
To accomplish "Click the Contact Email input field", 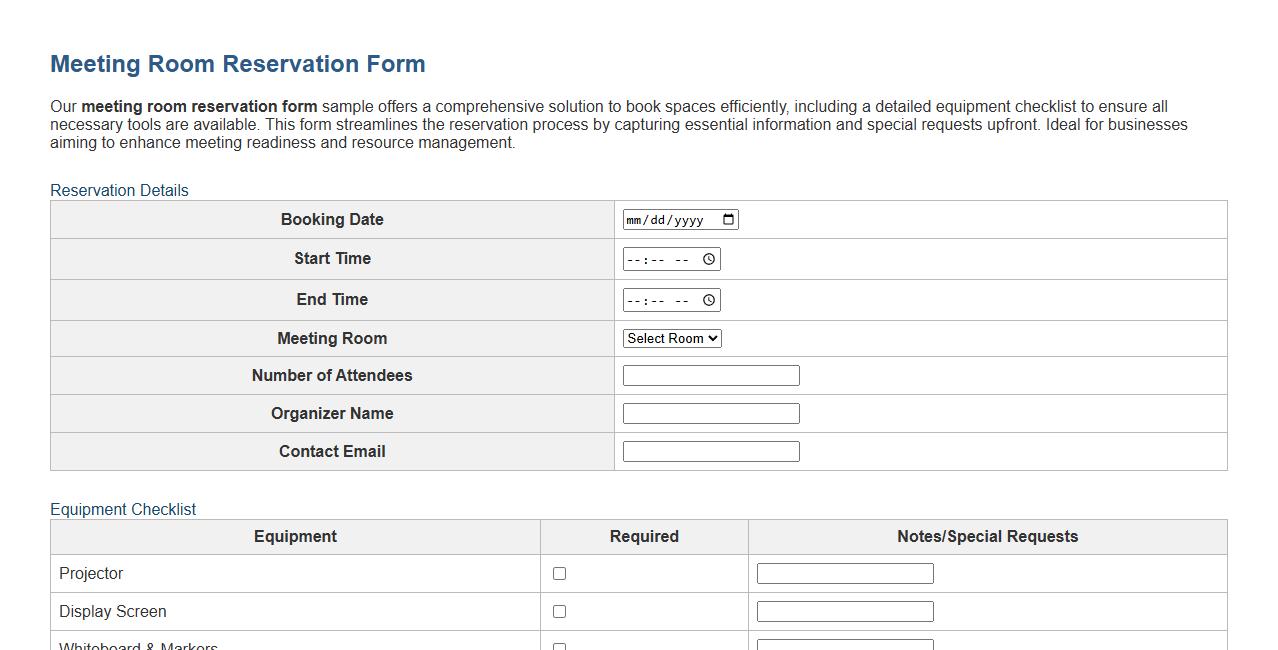I will 710,451.
